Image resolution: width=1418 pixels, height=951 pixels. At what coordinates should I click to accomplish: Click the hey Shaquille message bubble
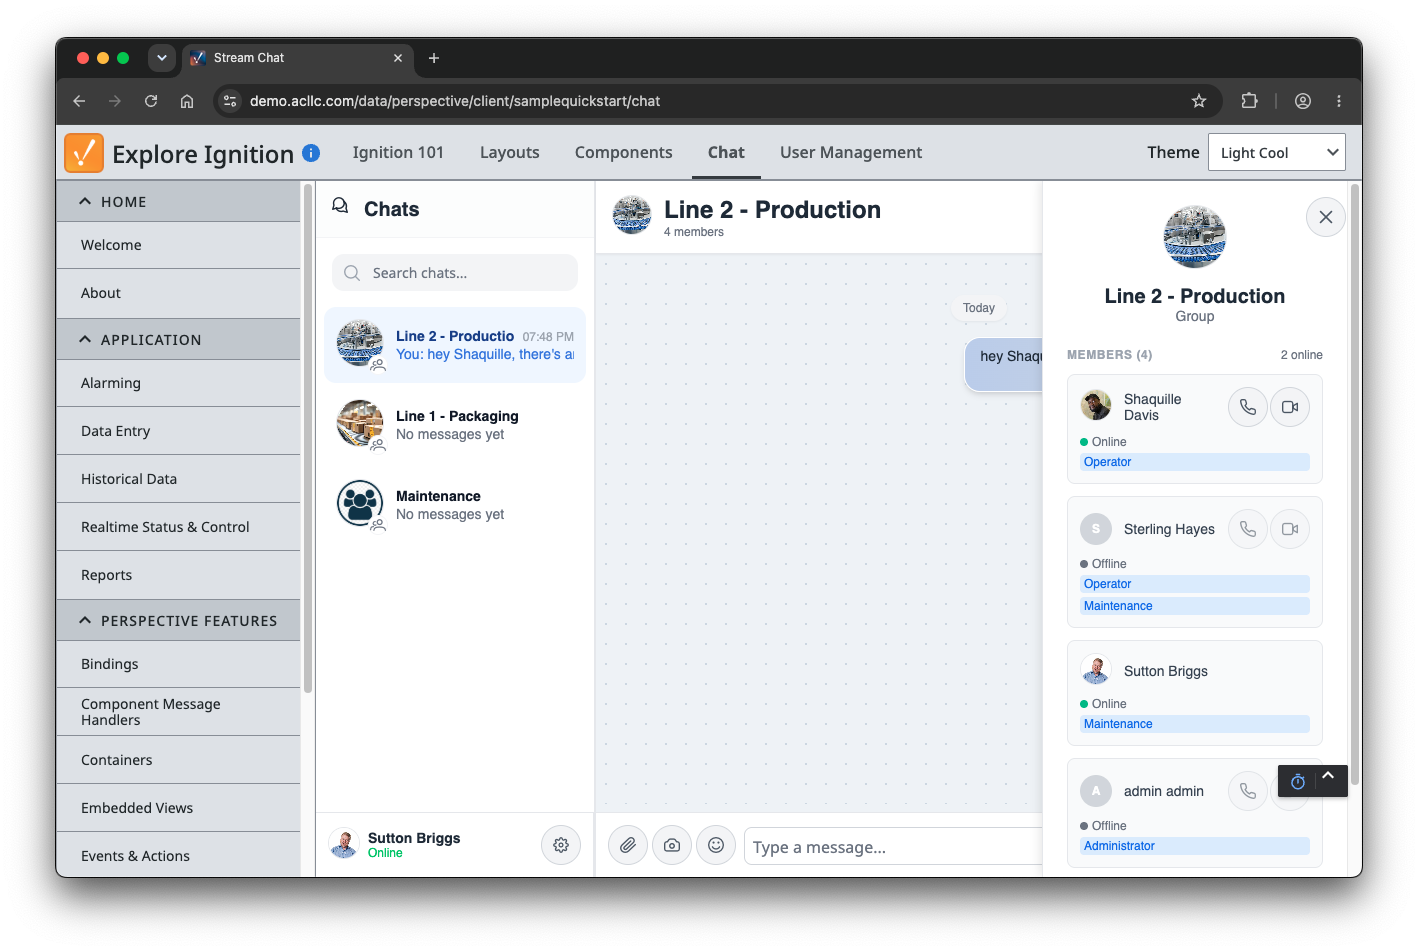point(1004,364)
